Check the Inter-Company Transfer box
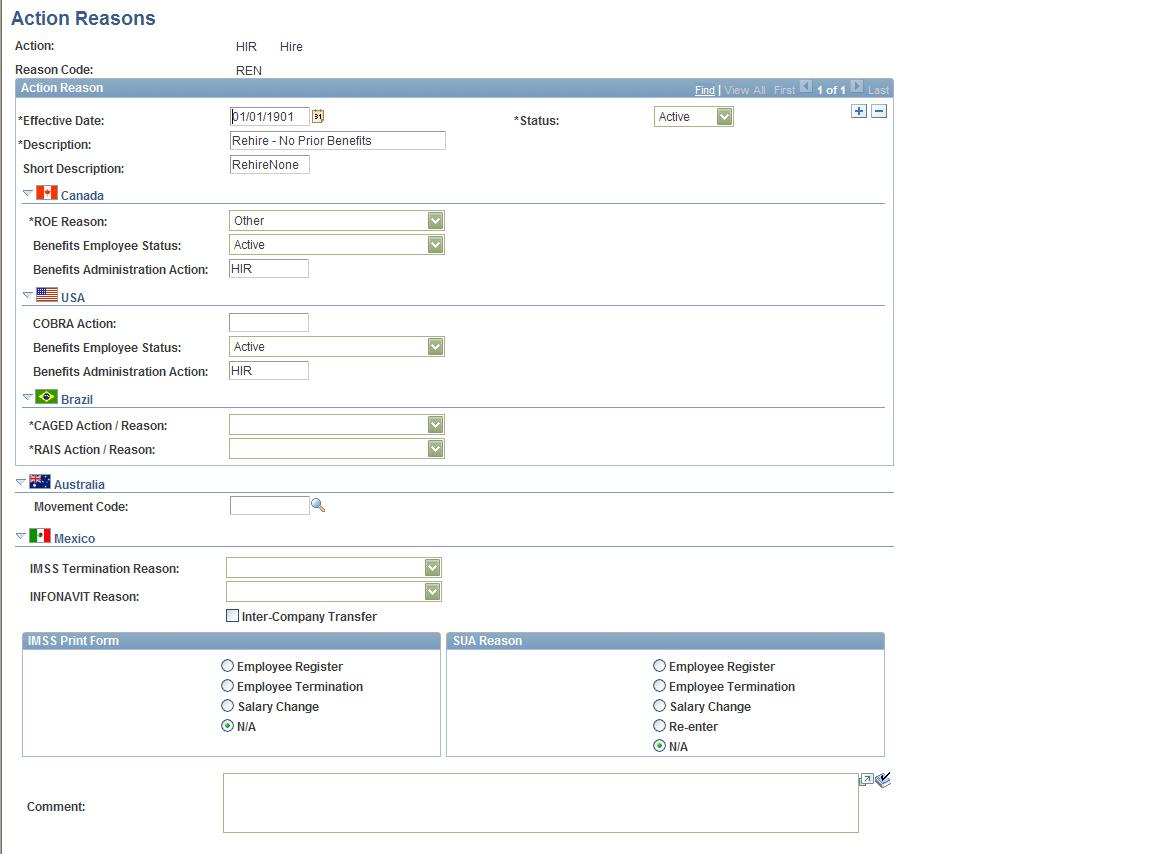Viewport: 1168px width, 854px height. coord(232,616)
